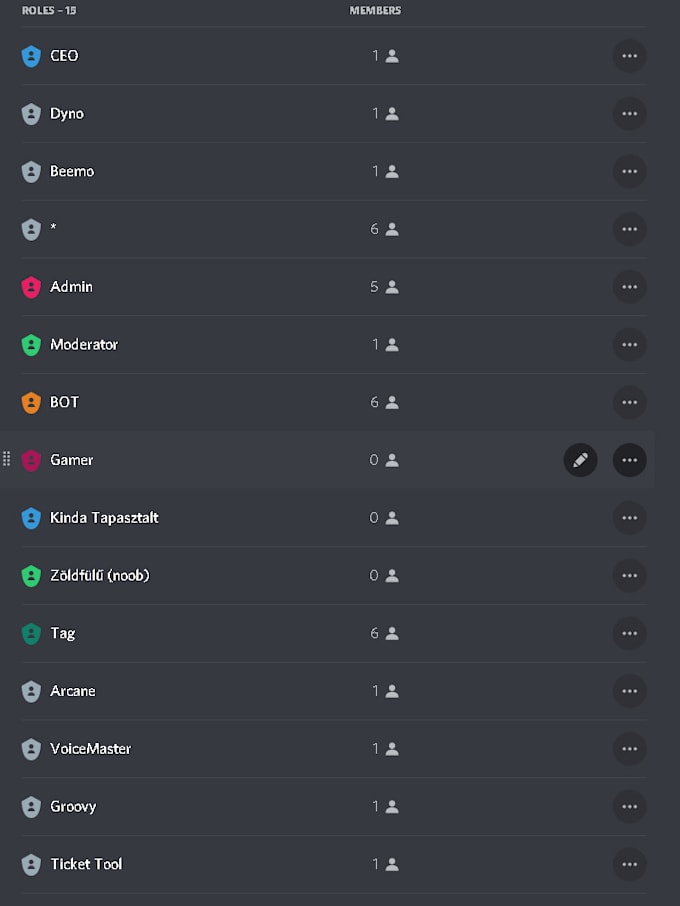Open more options for the Kinda Tapasztalt role

coord(630,518)
